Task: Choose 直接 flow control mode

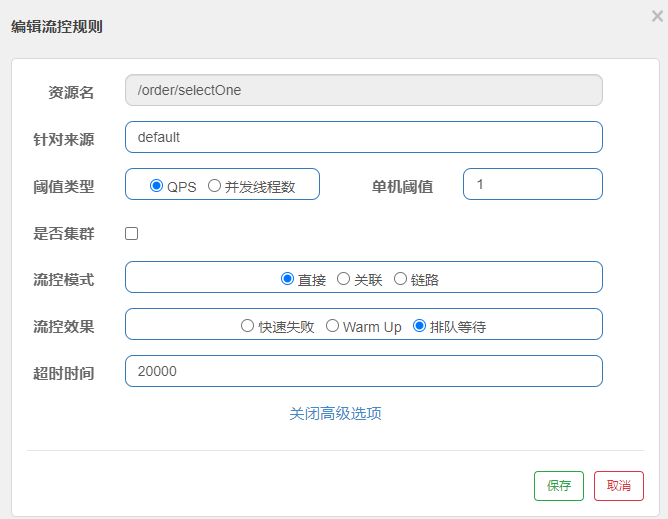Action: click(x=288, y=279)
